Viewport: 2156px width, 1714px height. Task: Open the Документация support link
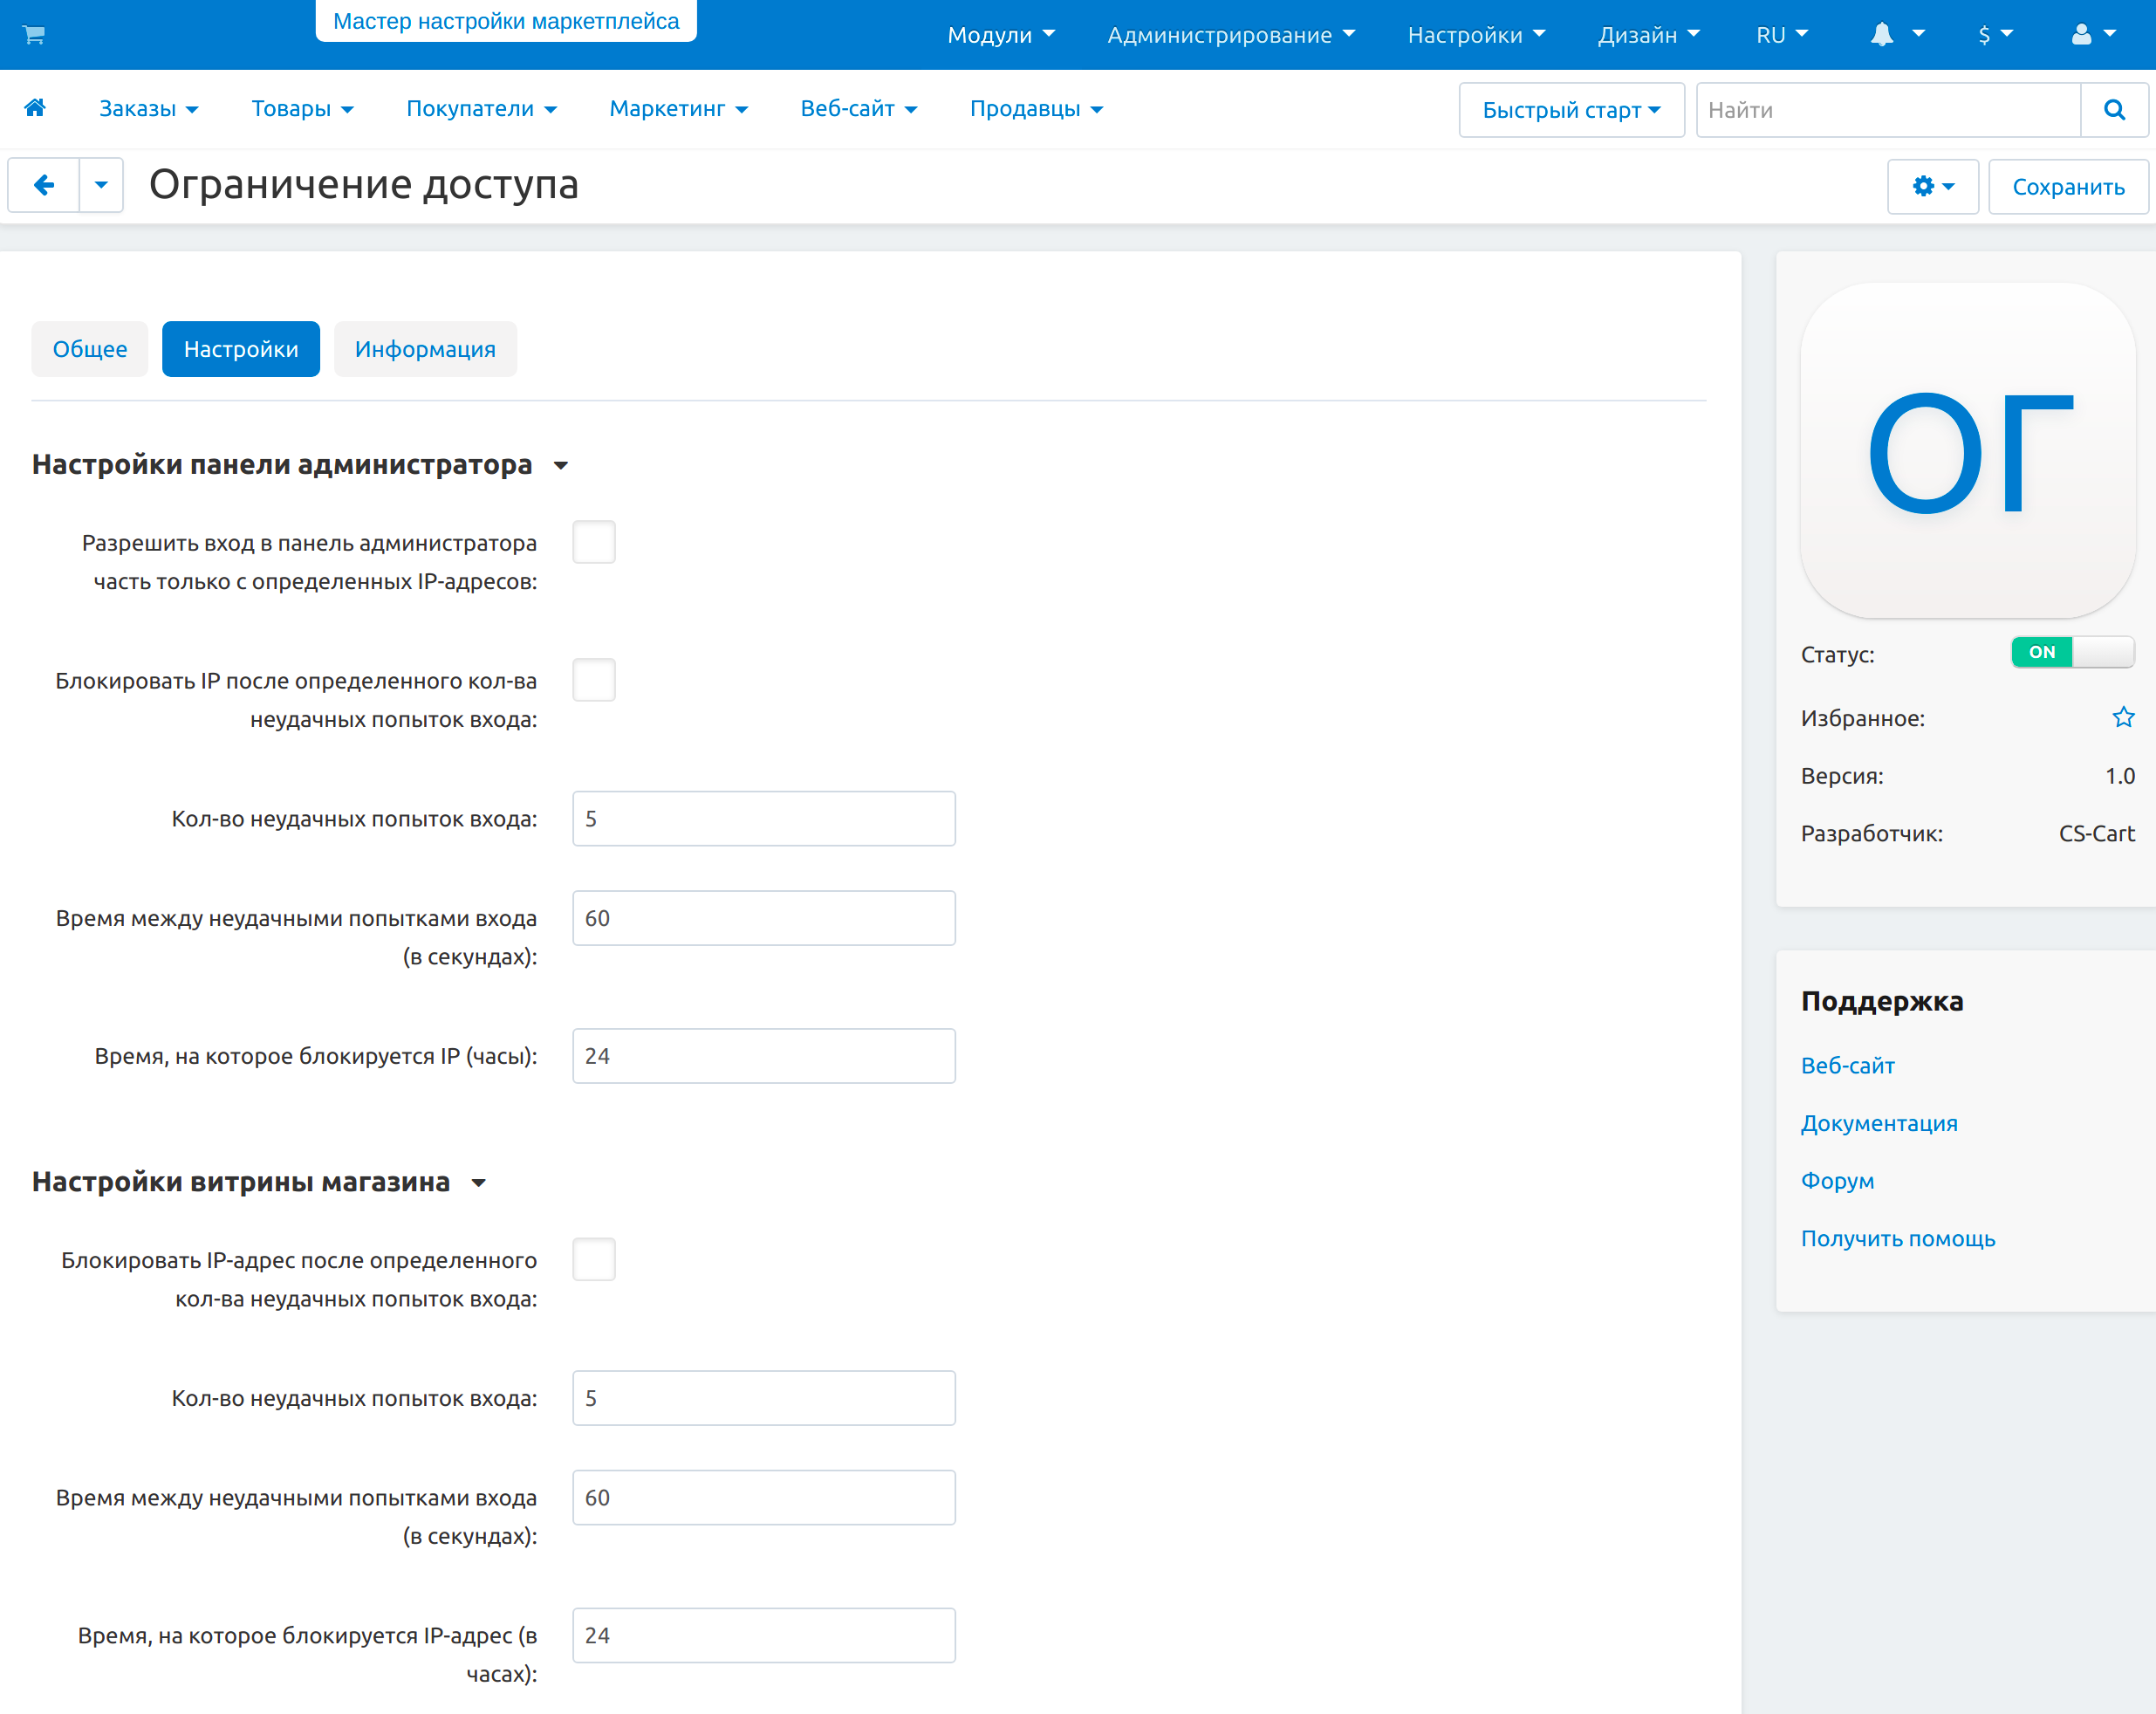1879,1123
